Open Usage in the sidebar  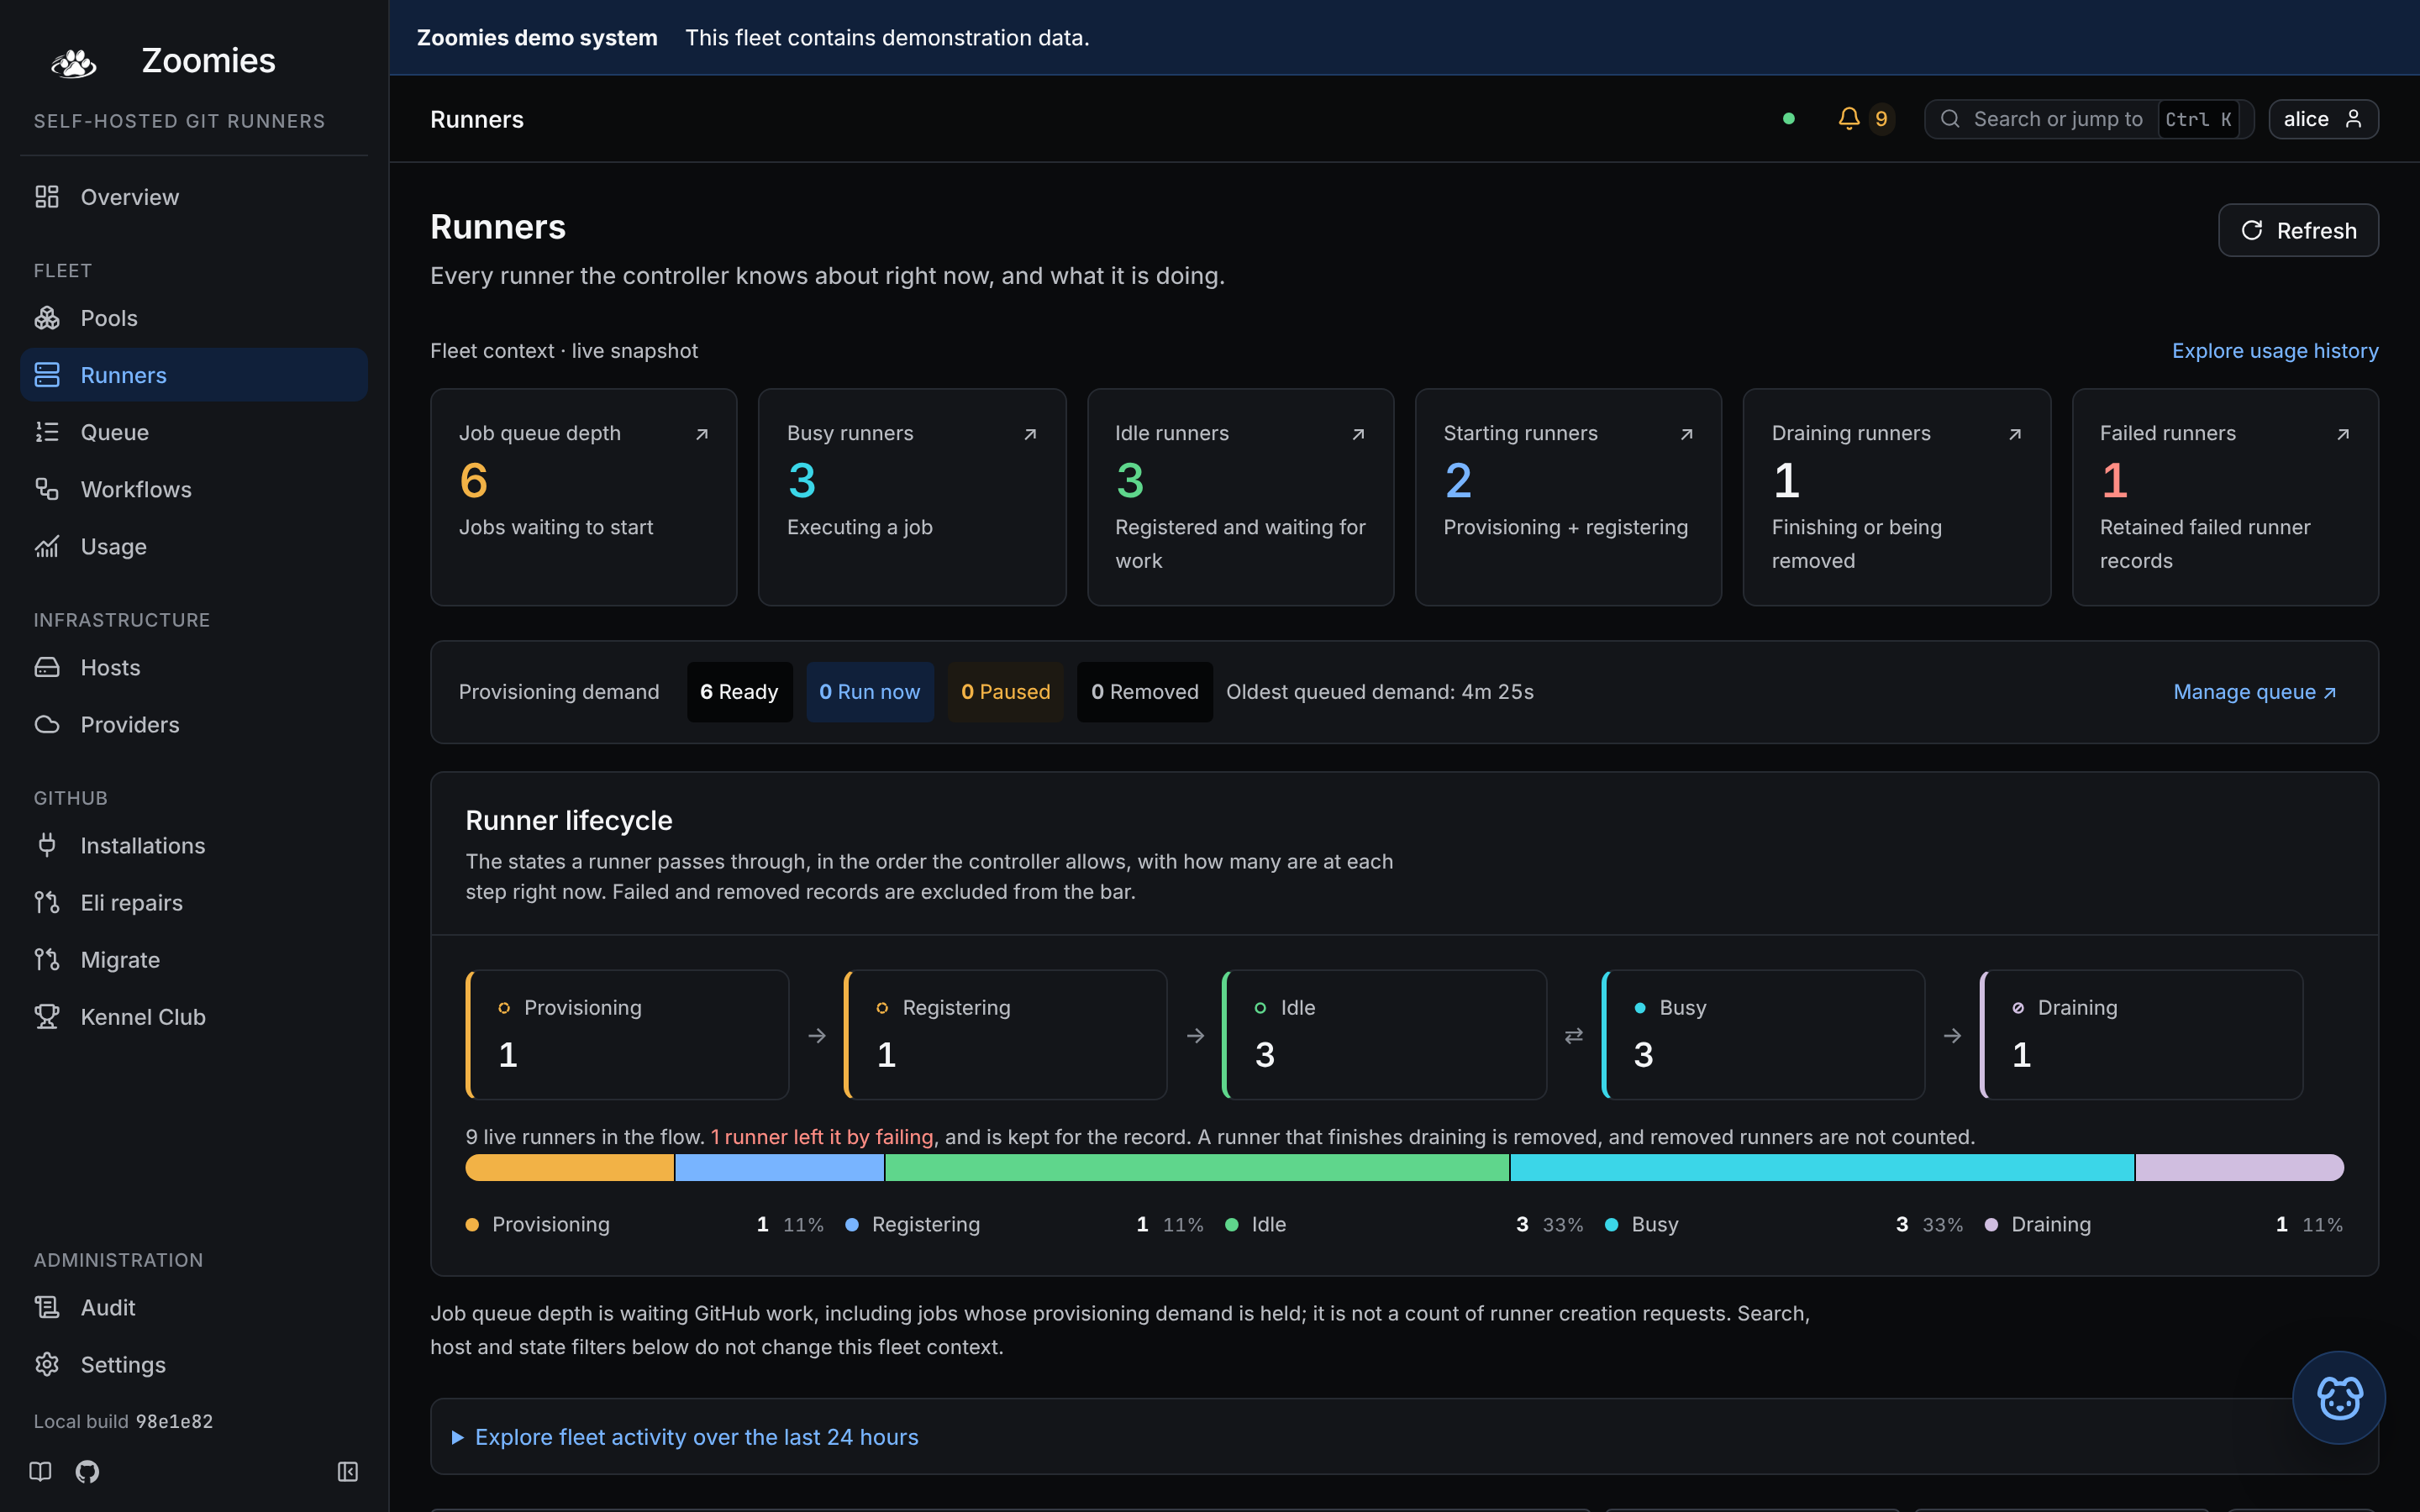194,546
